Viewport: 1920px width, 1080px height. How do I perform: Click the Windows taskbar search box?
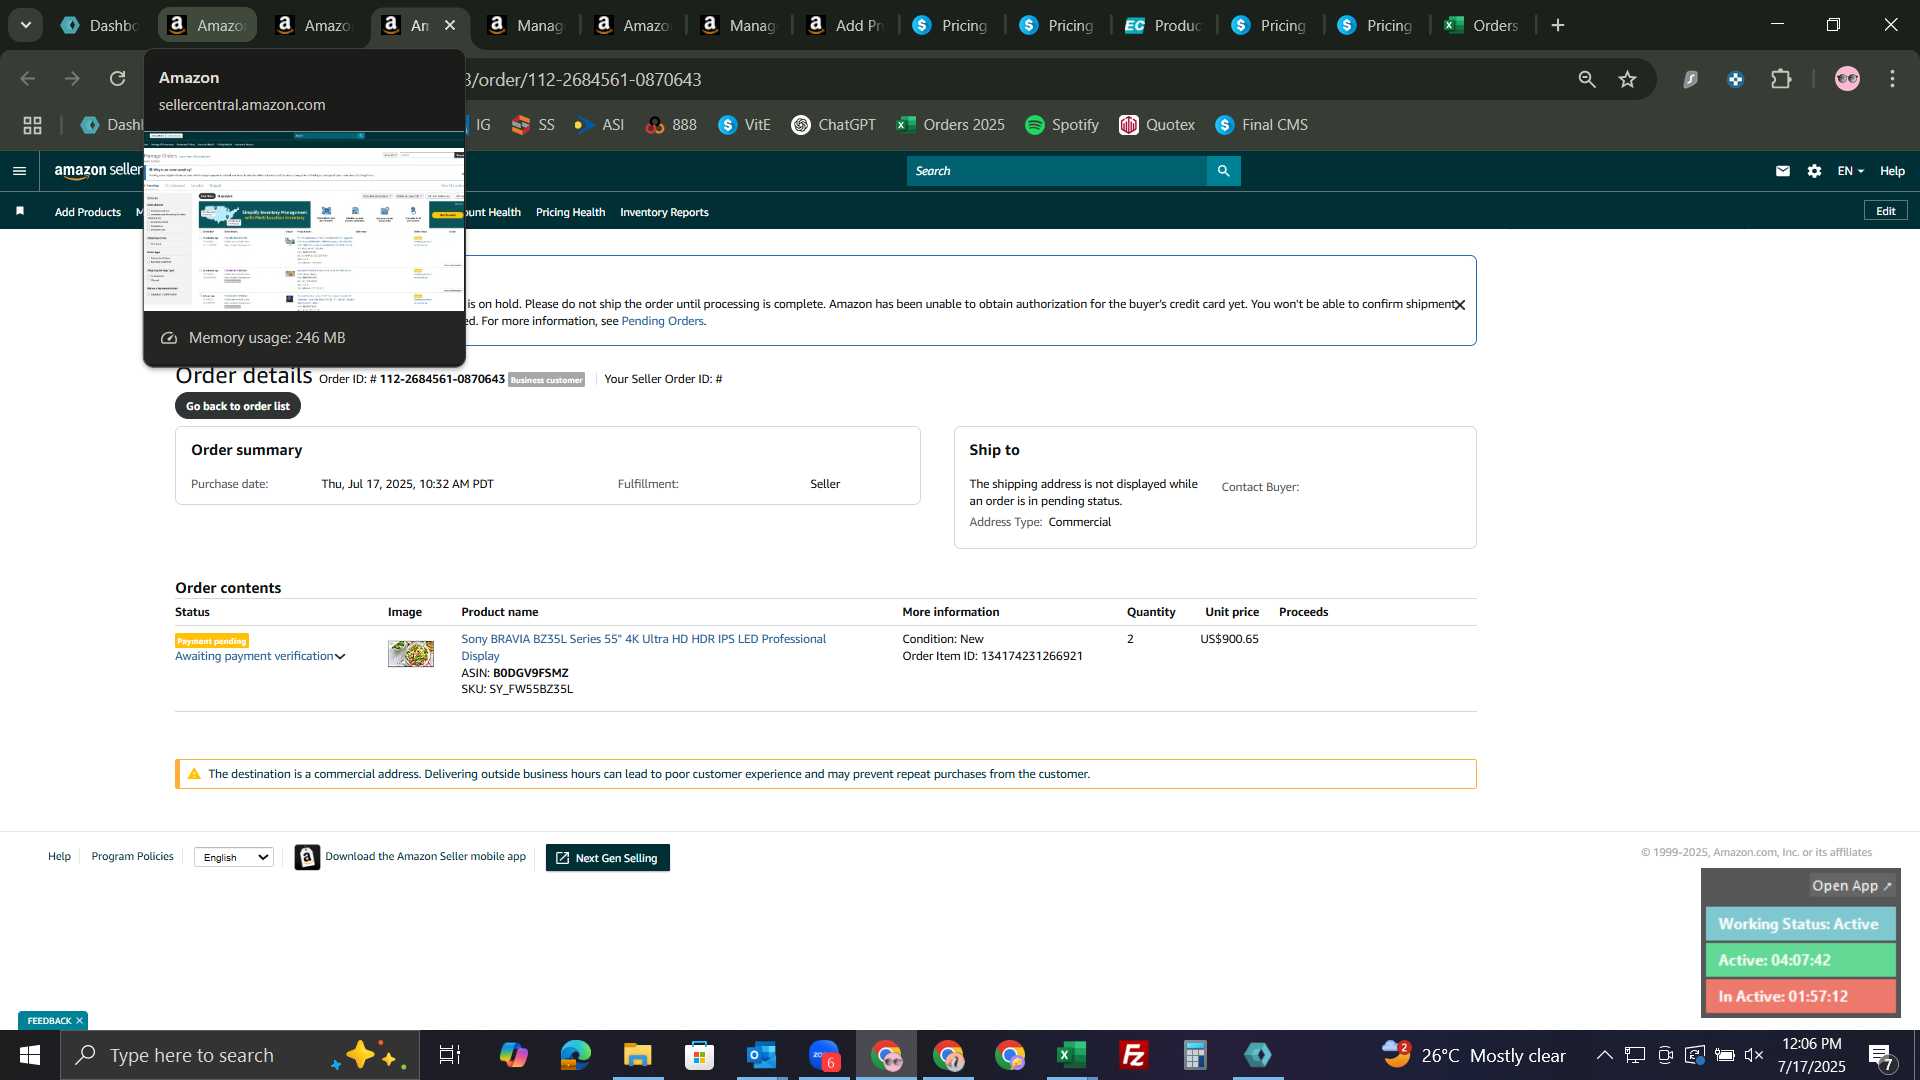coord(240,1055)
